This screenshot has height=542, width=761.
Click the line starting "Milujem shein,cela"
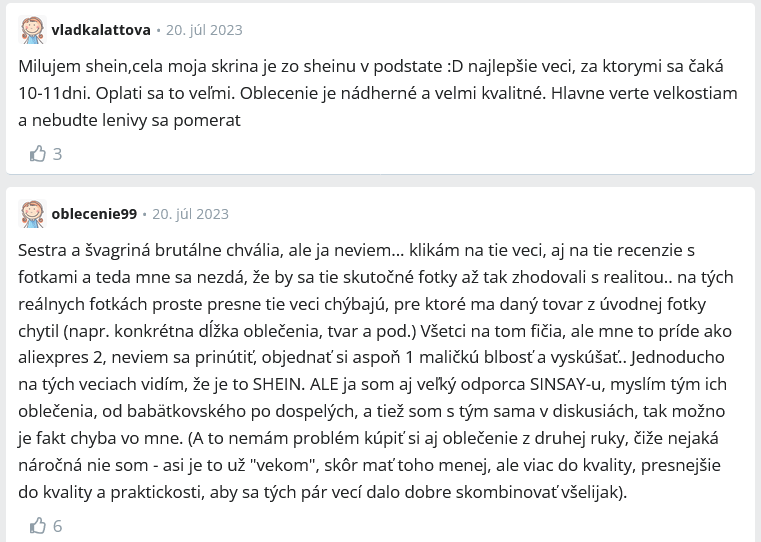pos(371,66)
